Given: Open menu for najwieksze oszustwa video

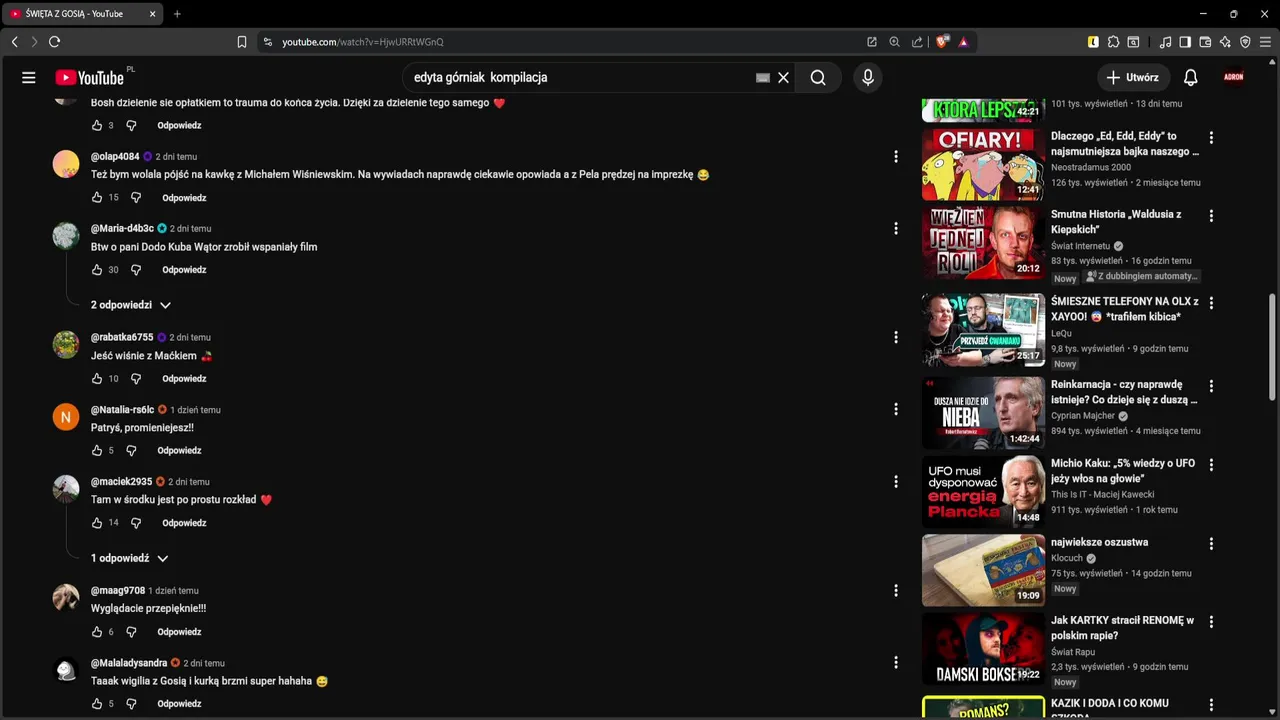Looking at the screenshot, I should (x=1211, y=544).
